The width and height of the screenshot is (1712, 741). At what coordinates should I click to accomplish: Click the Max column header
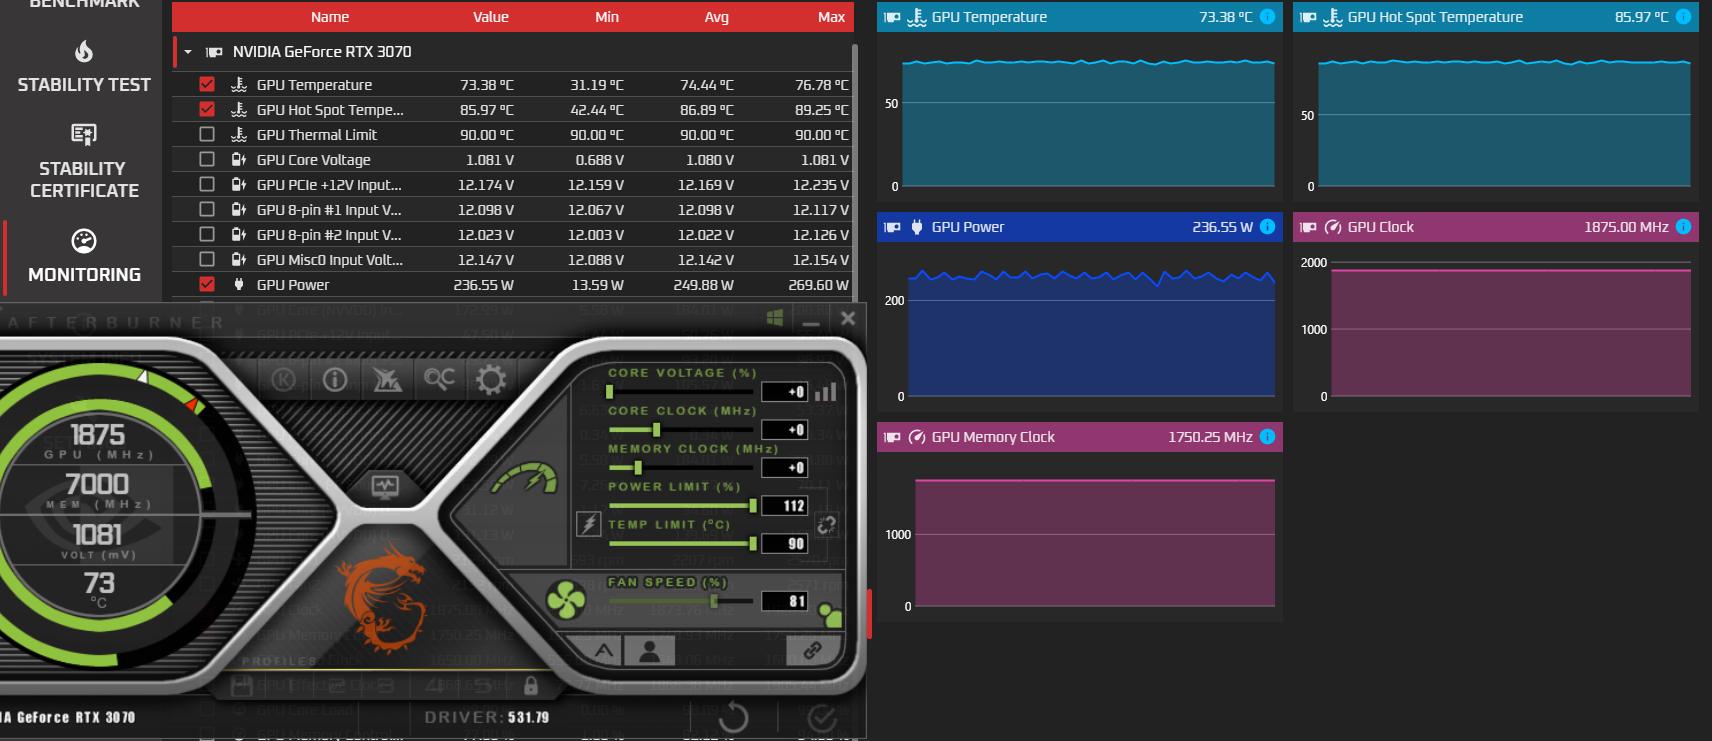click(x=831, y=17)
